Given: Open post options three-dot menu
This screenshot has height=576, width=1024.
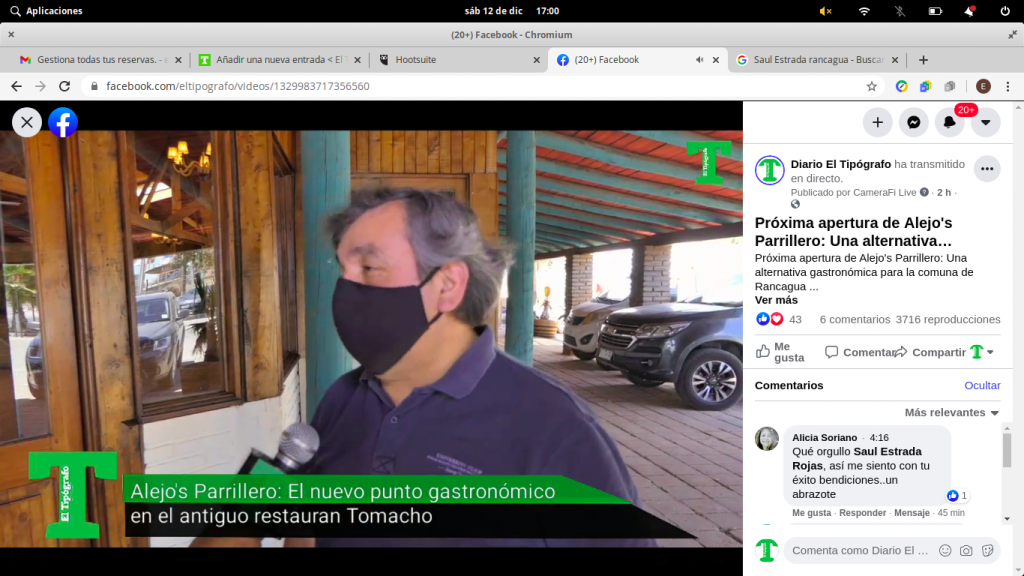Looking at the screenshot, I should pyautogui.click(x=987, y=169).
